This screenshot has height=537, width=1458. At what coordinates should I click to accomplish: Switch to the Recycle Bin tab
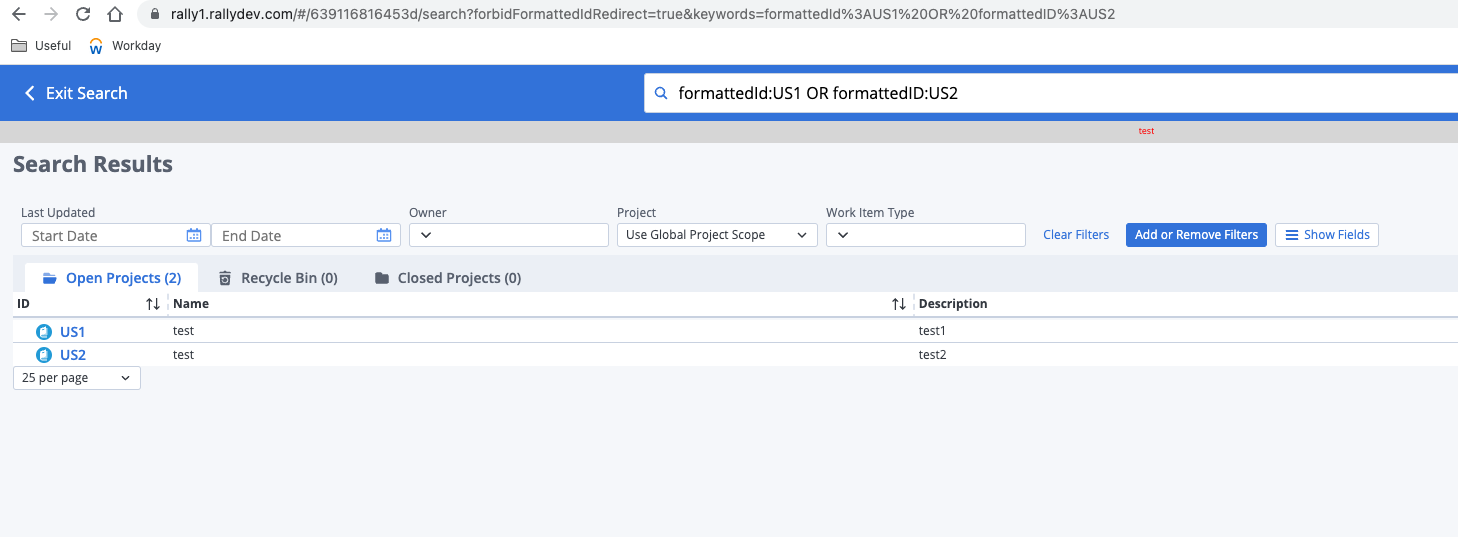point(278,278)
